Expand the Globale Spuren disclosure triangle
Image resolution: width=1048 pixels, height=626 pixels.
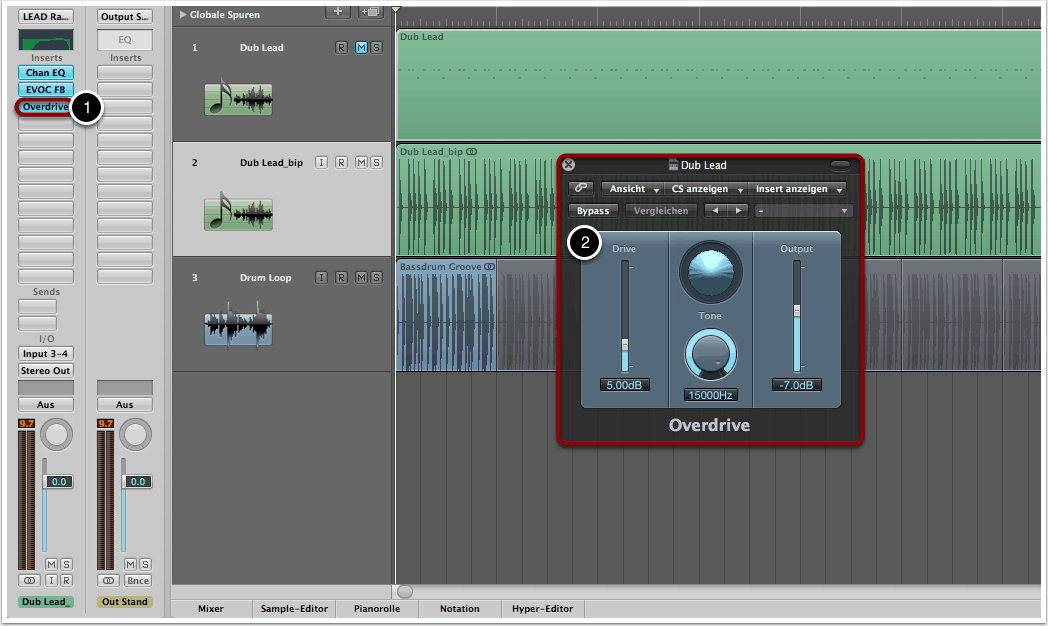point(182,15)
